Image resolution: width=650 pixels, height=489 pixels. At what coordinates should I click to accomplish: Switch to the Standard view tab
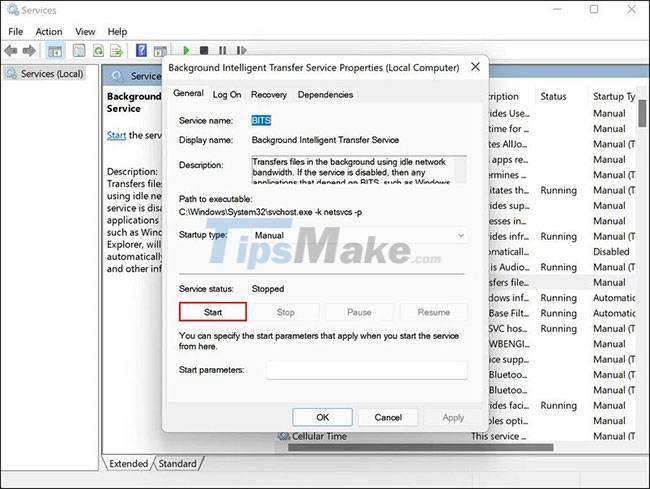[177, 463]
